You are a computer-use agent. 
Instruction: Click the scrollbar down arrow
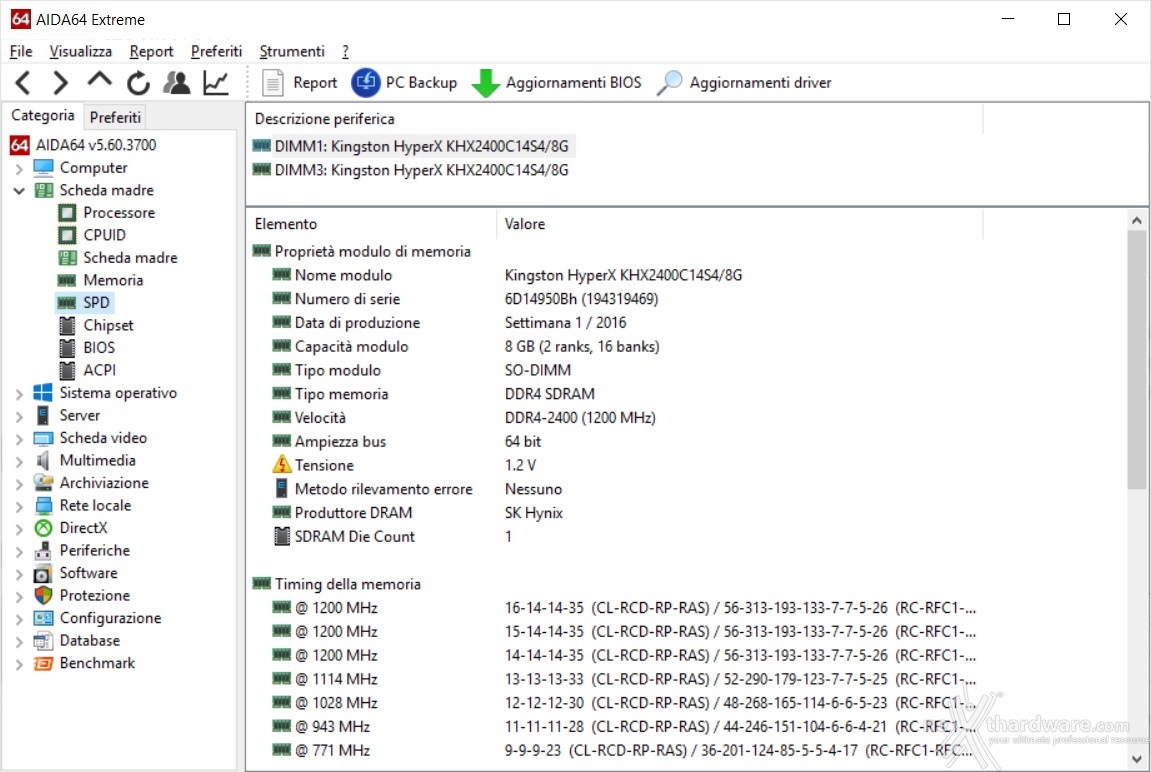coord(1136,760)
